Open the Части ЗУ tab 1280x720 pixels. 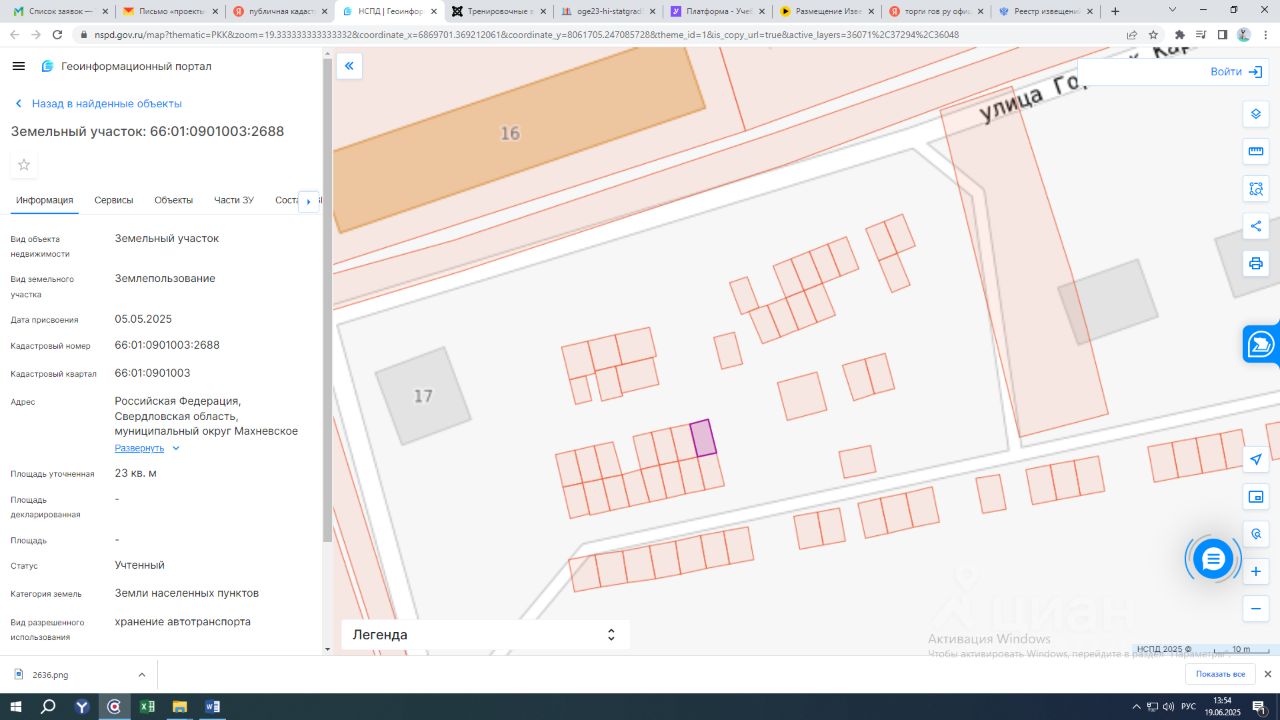(x=234, y=200)
